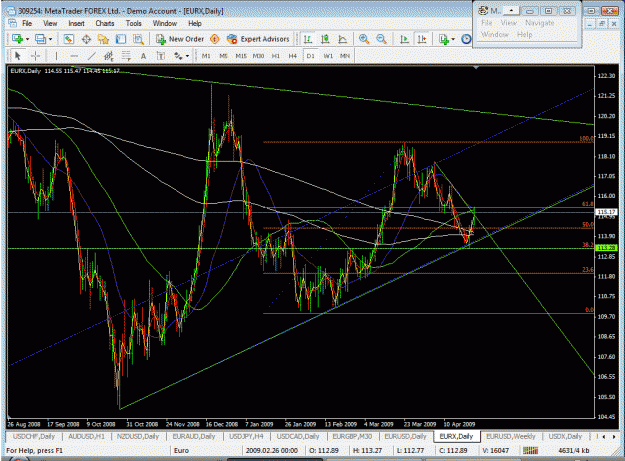Switch chart to M5 timeframe
Image resolution: width=625 pixels, height=461 pixels.
click(x=223, y=56)
